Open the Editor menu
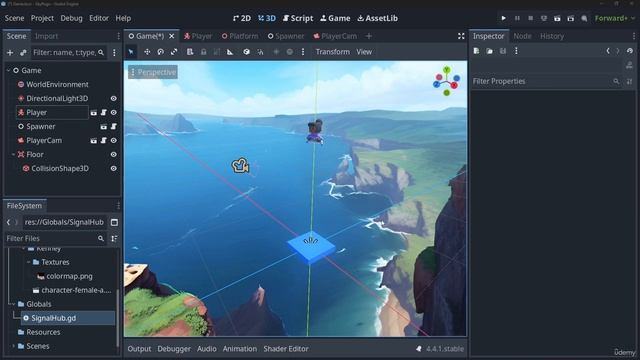 [99, 18]
